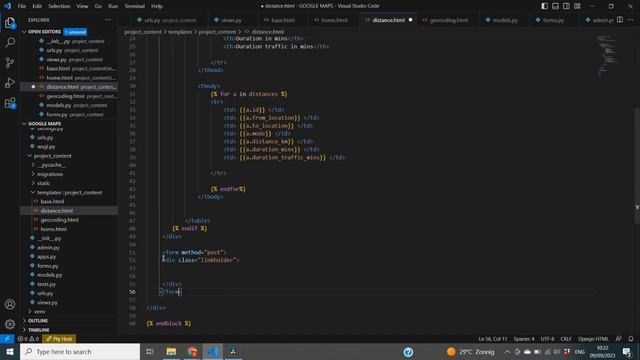
Task: Click the 1 unsaved badge in Open Editors
Action: [x=75, y=32]
